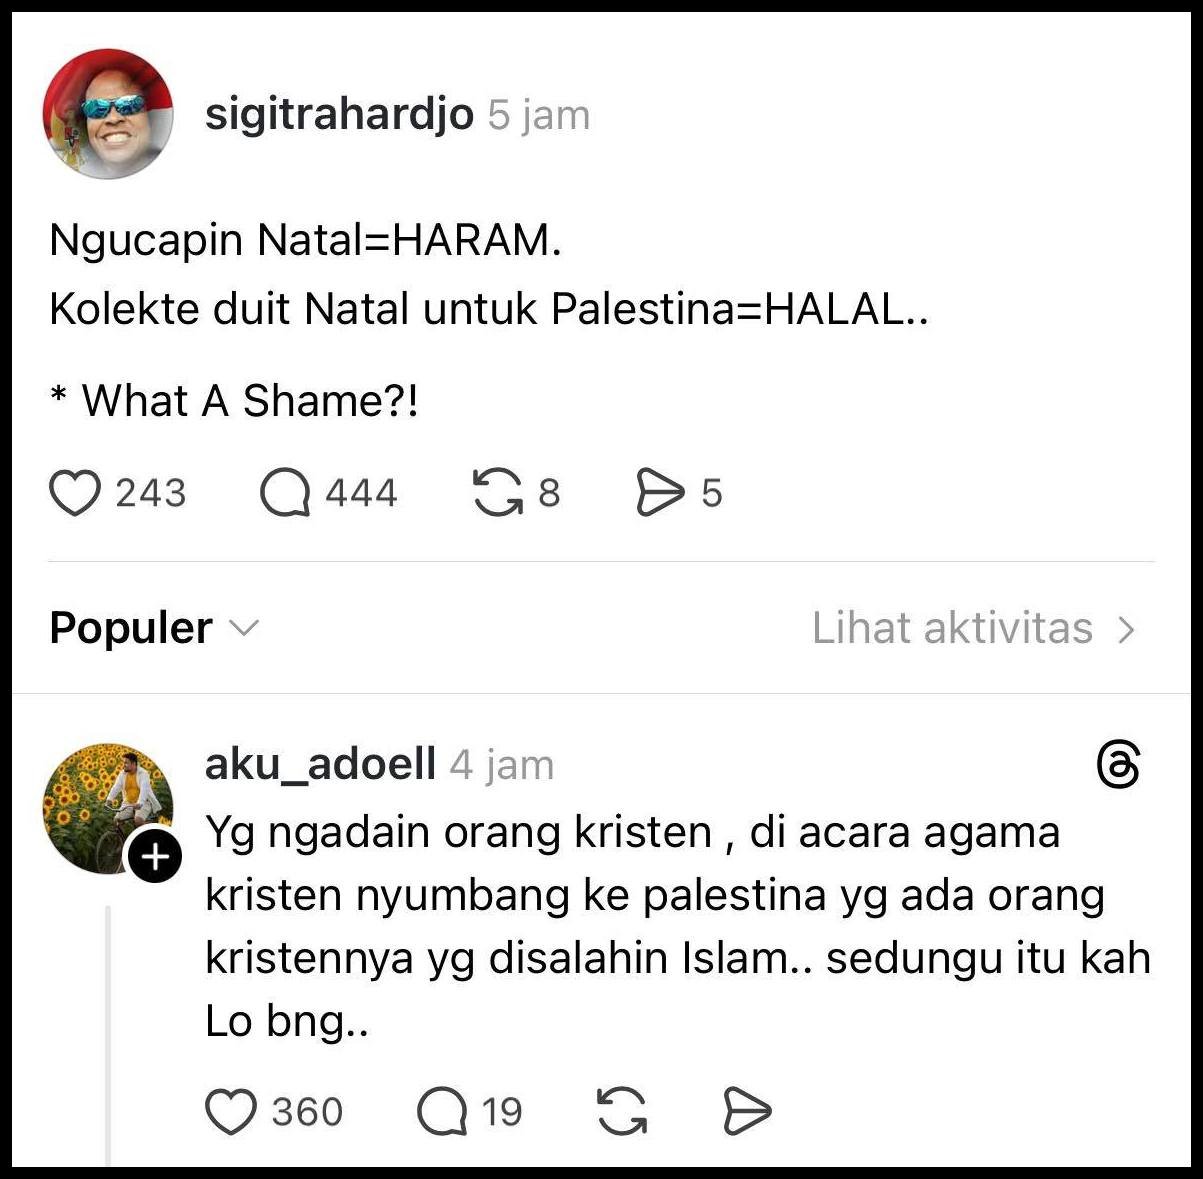Repost aku_adoell's reply
Screen dimensions: 1203x1179
pos(621,1112)
